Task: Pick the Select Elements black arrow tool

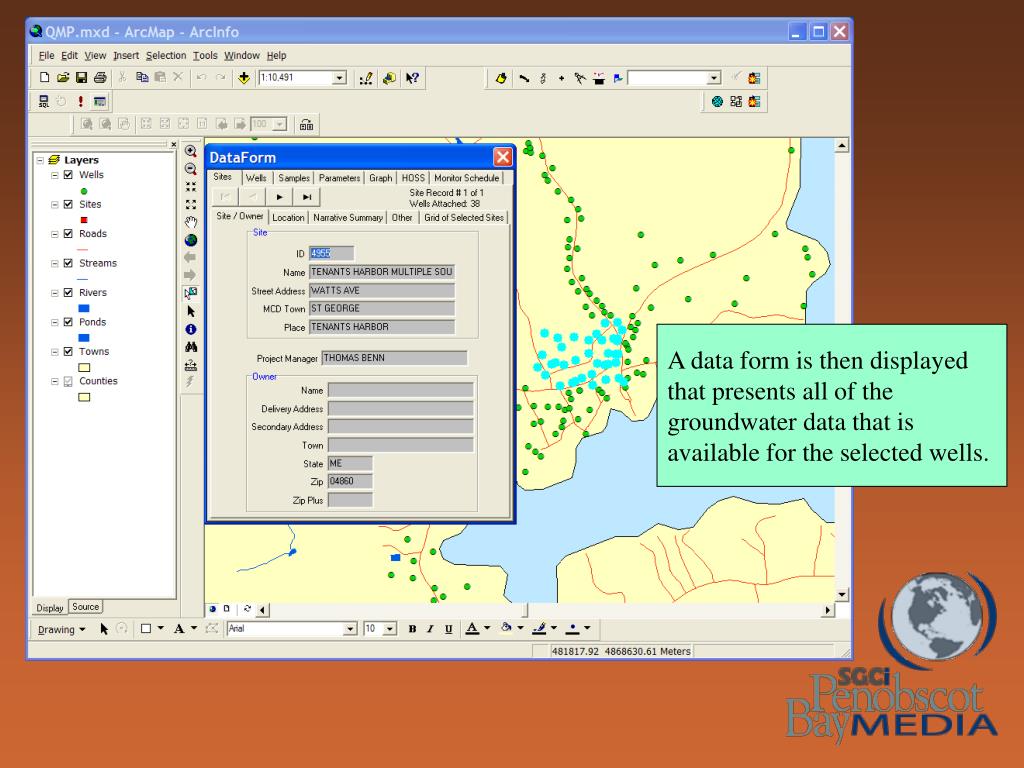Action: coord(191,312)
